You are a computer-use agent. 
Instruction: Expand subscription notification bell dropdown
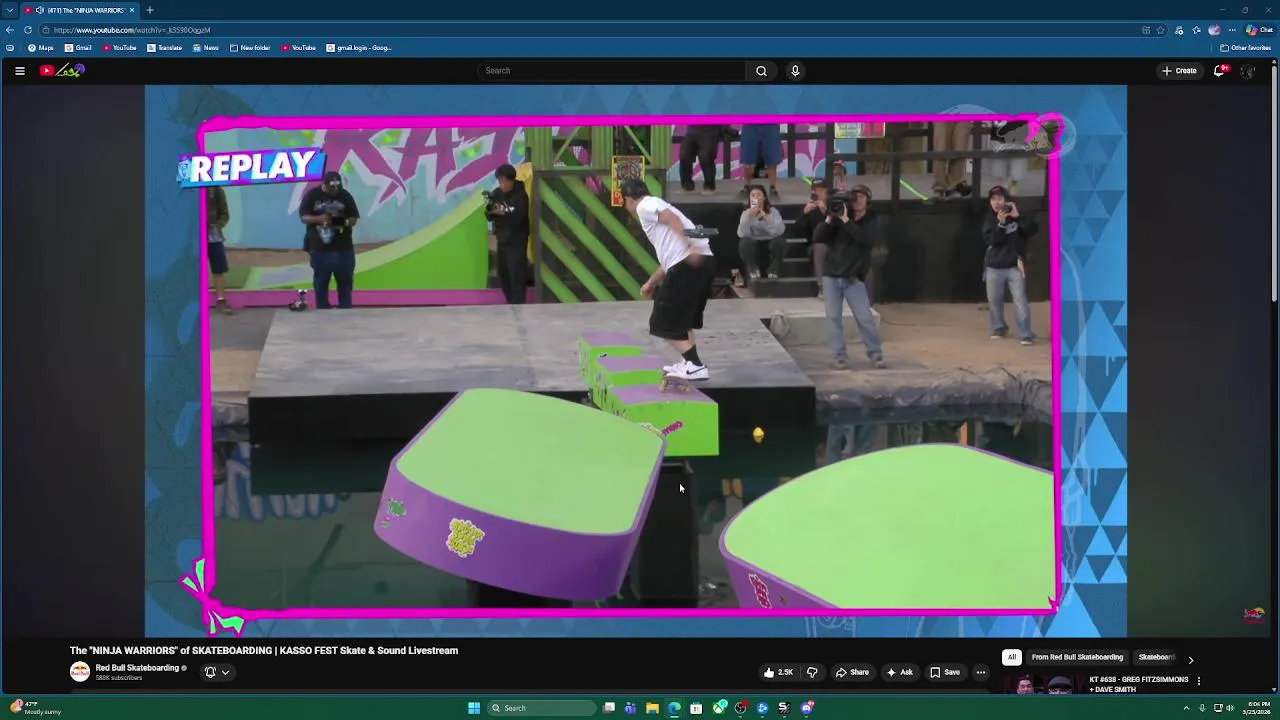(217, 672)
